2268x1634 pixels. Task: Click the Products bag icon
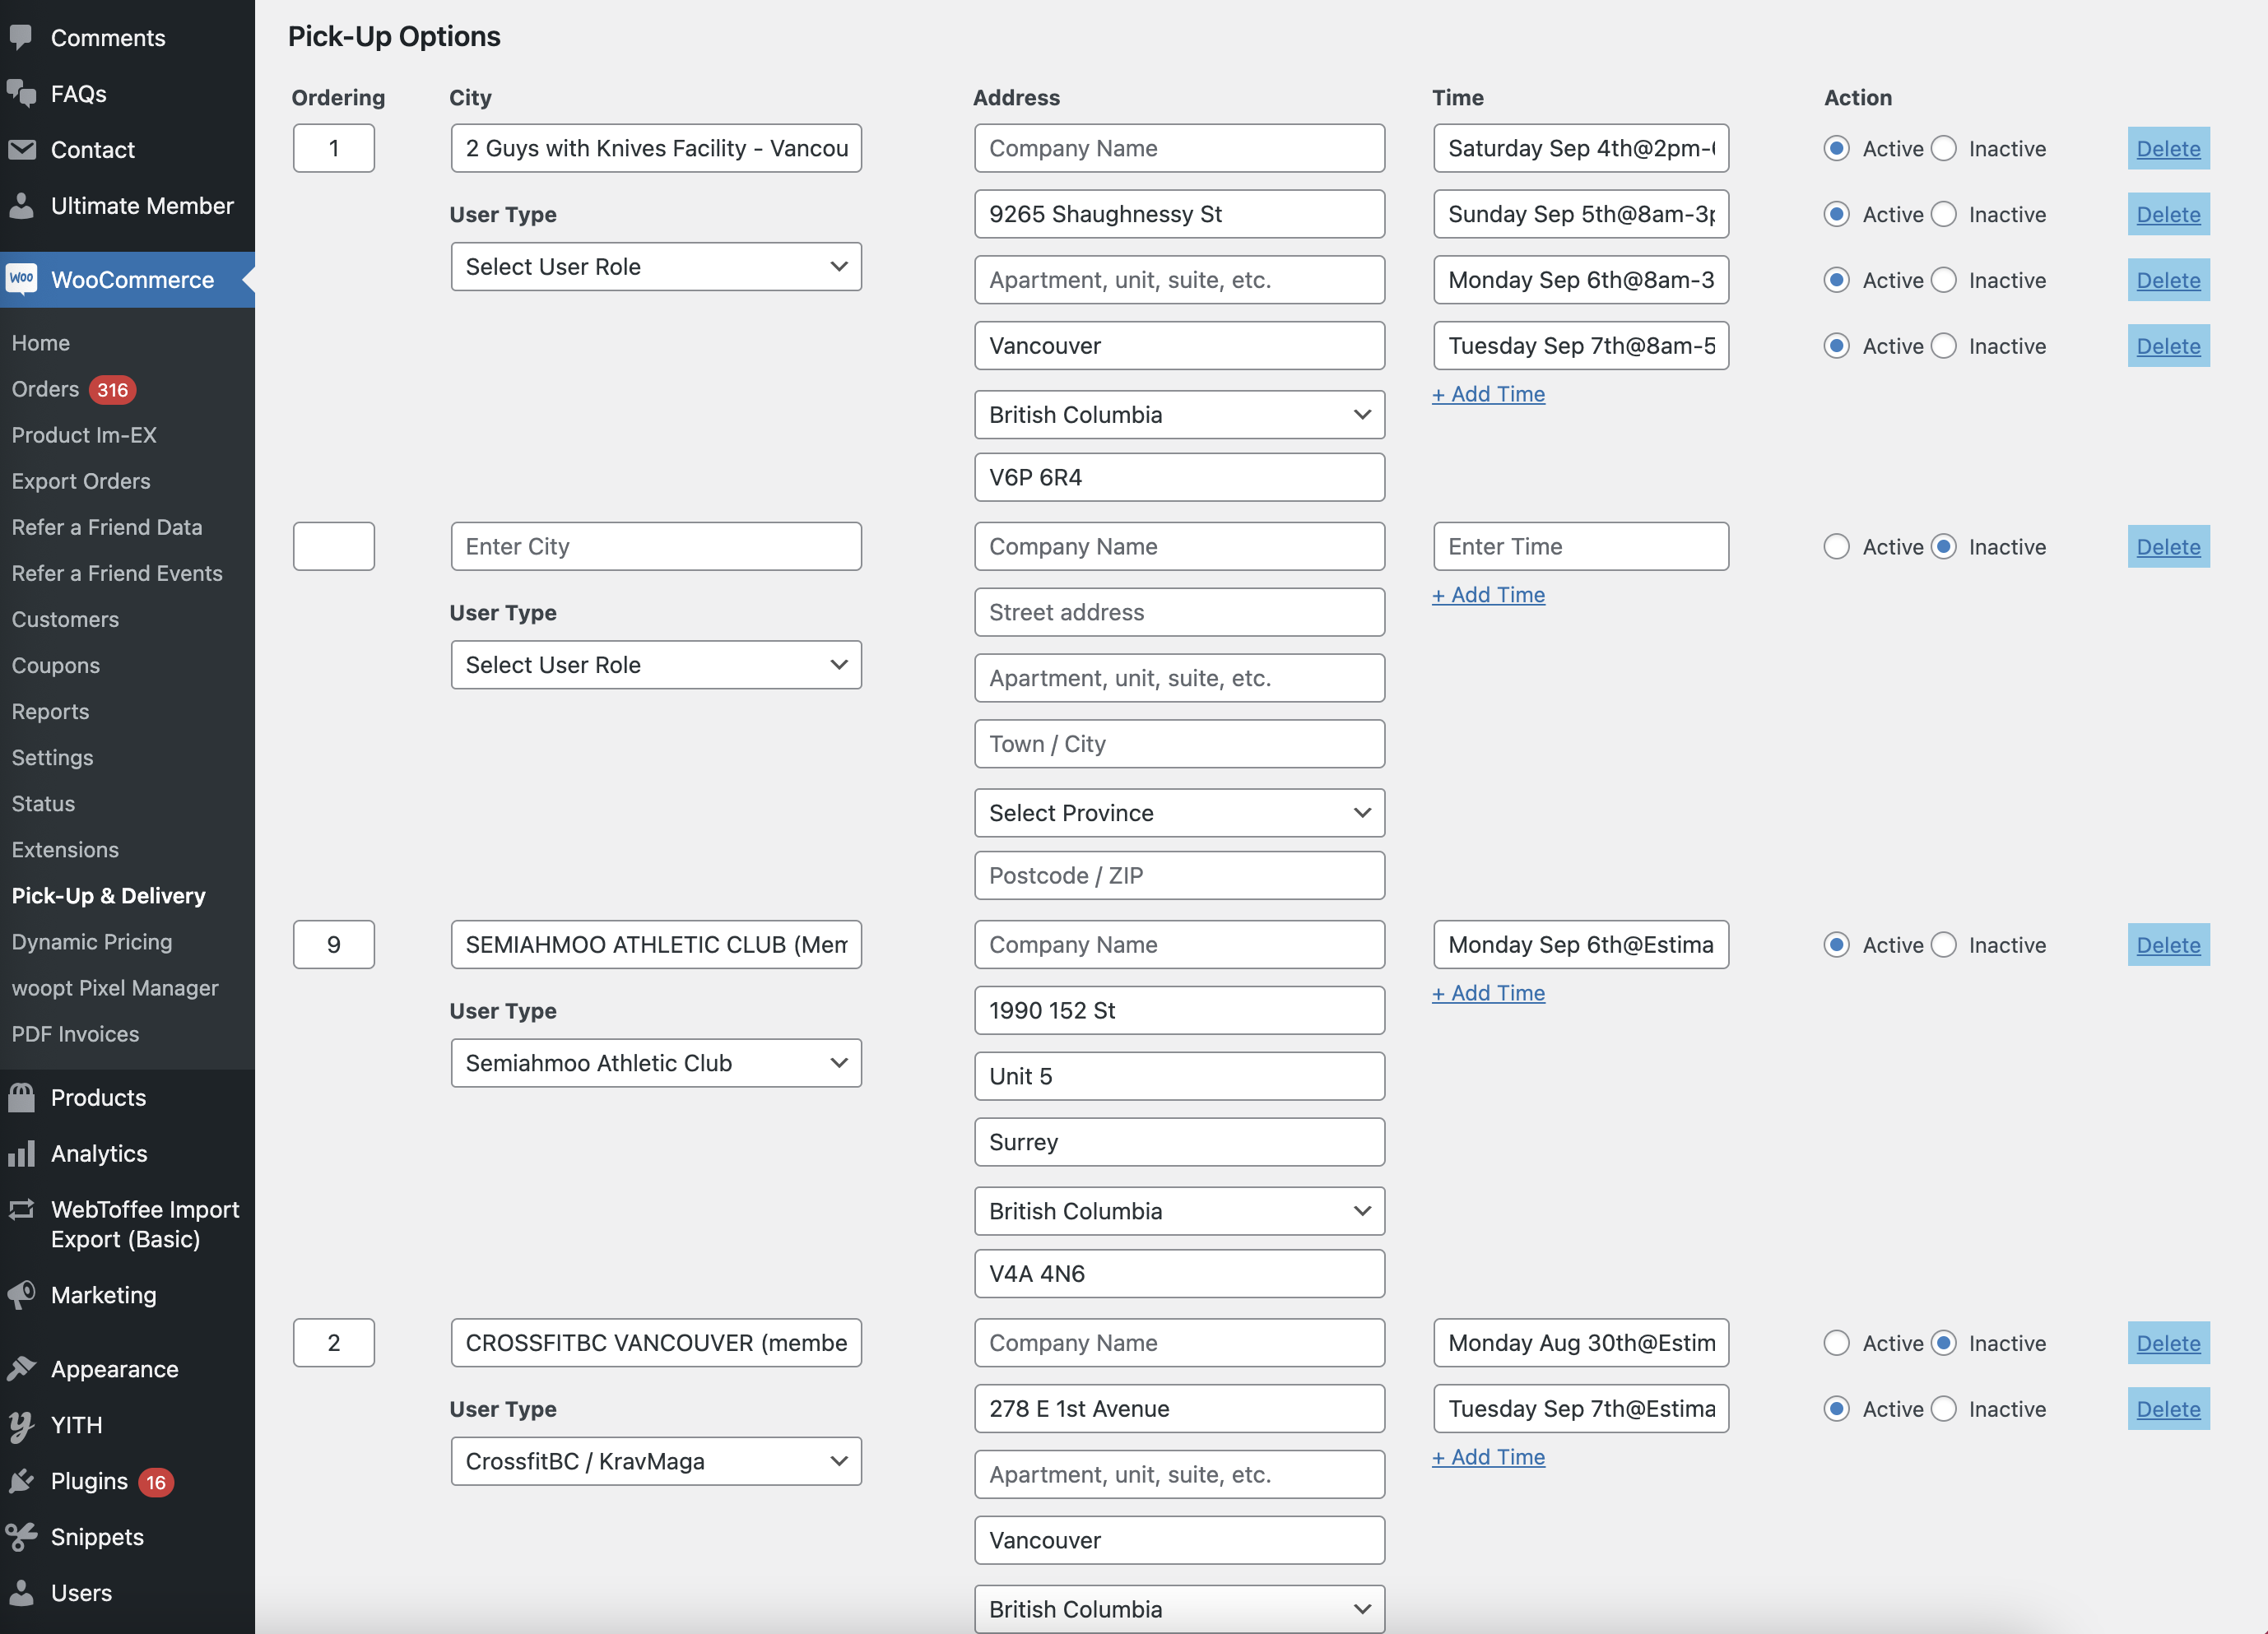tap(21, 1097)
